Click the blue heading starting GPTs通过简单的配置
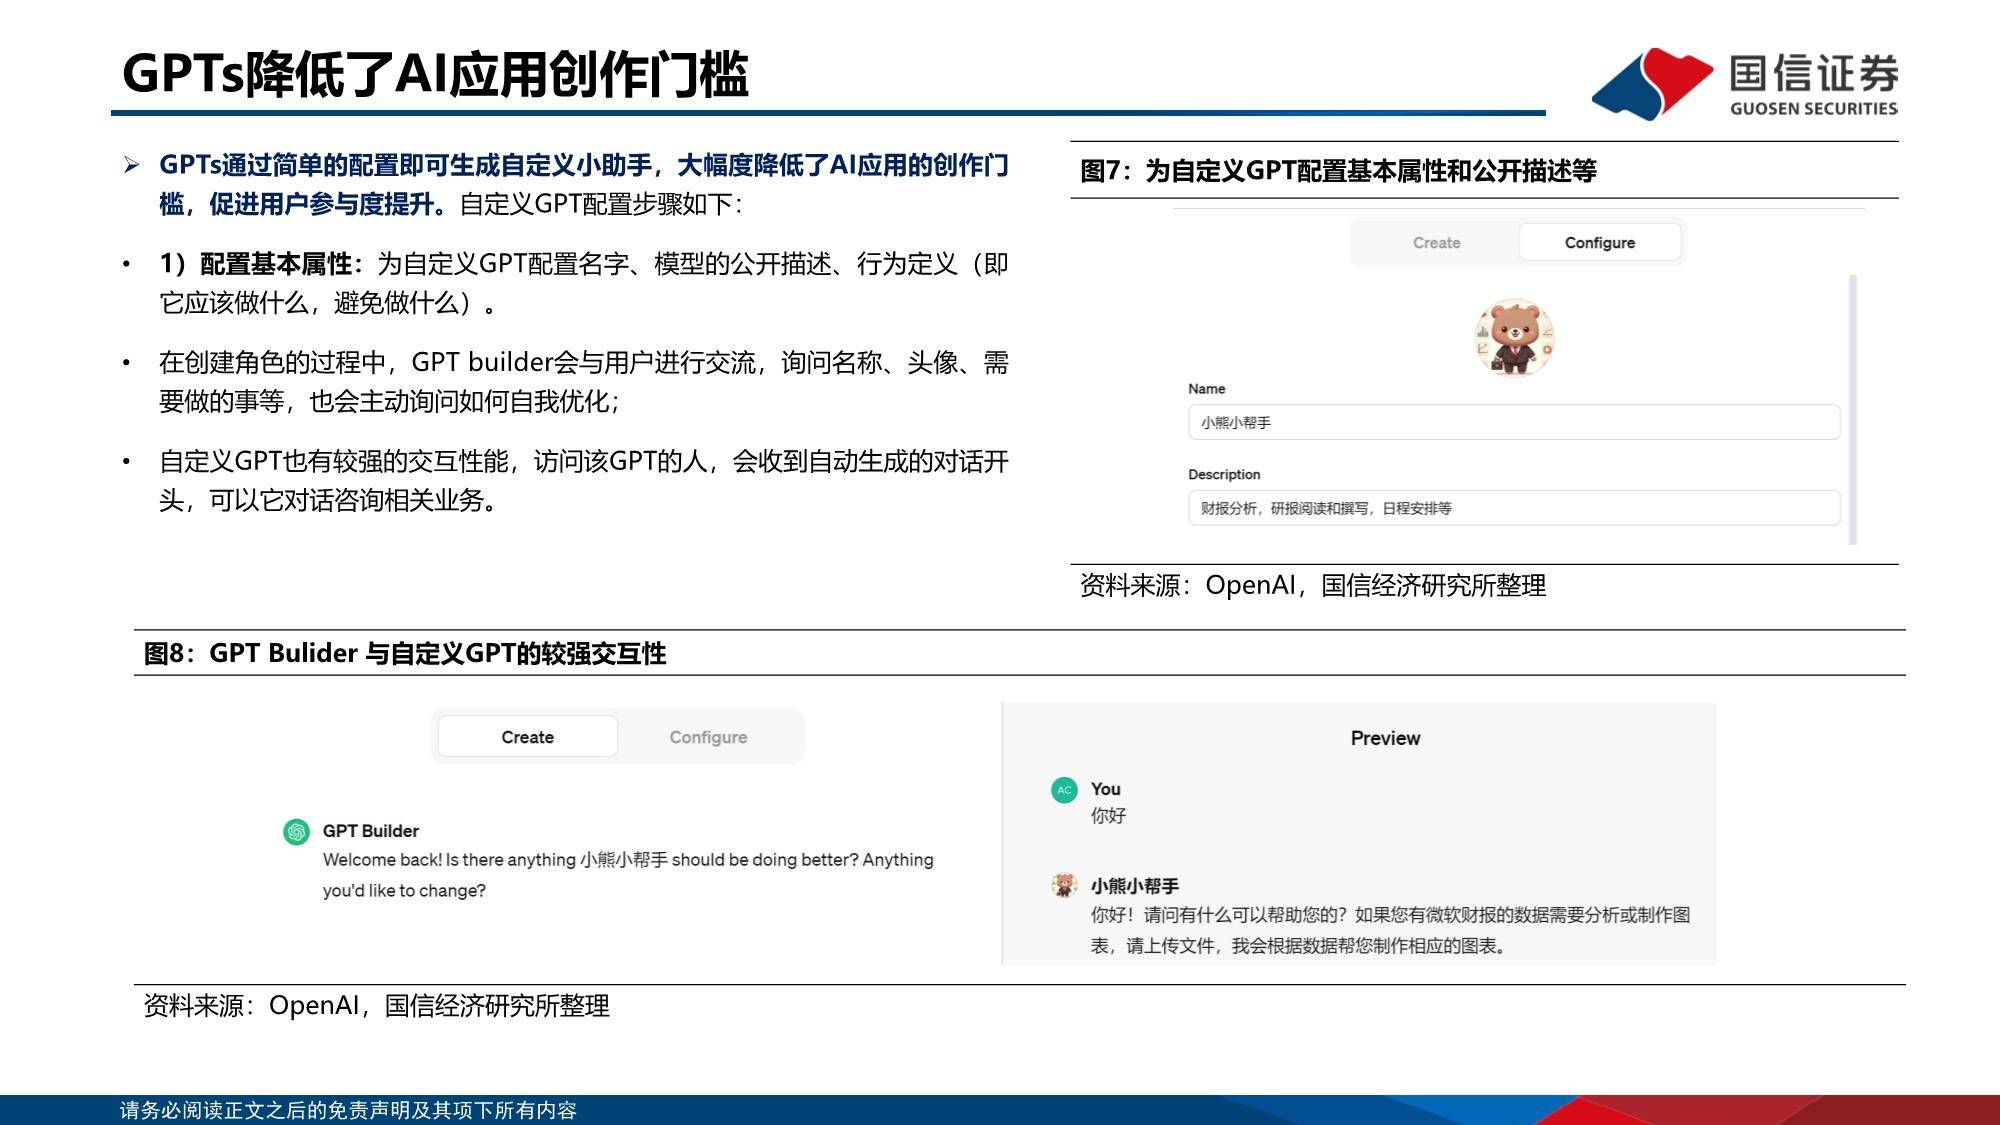 click(583, 184)
